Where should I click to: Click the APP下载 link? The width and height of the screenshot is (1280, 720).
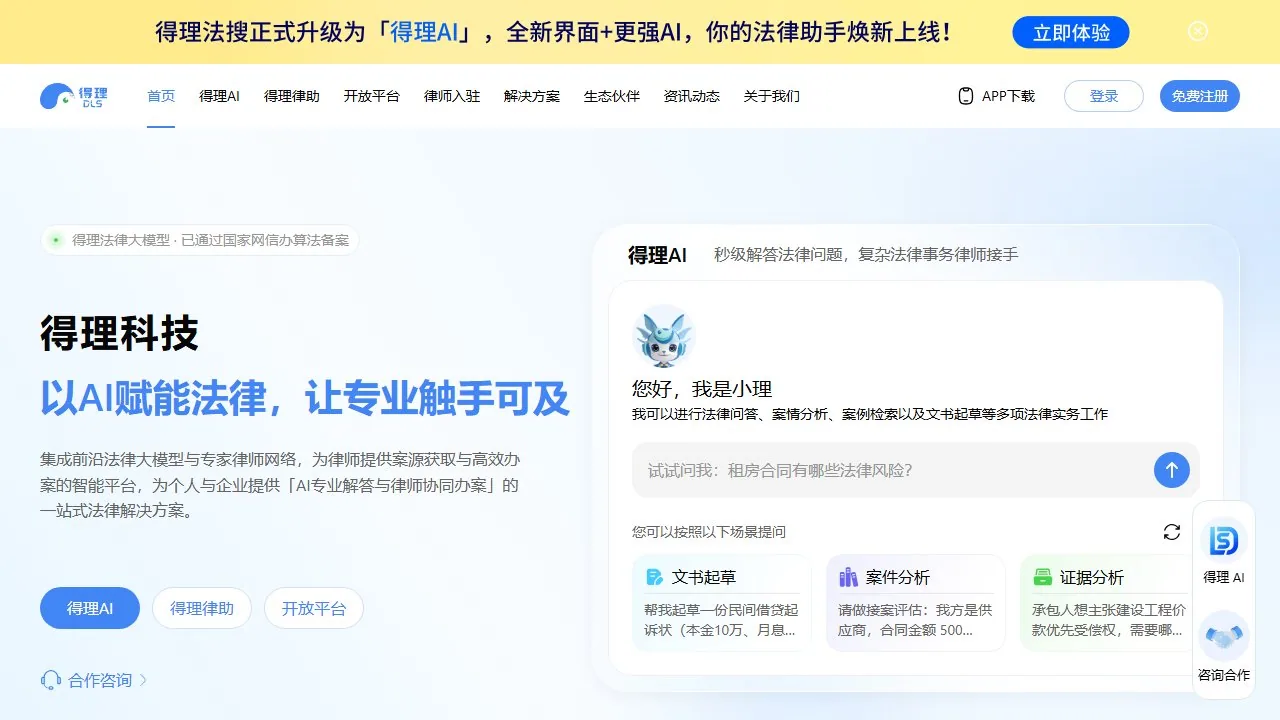pyautogui.click(x=1008, y=96)
